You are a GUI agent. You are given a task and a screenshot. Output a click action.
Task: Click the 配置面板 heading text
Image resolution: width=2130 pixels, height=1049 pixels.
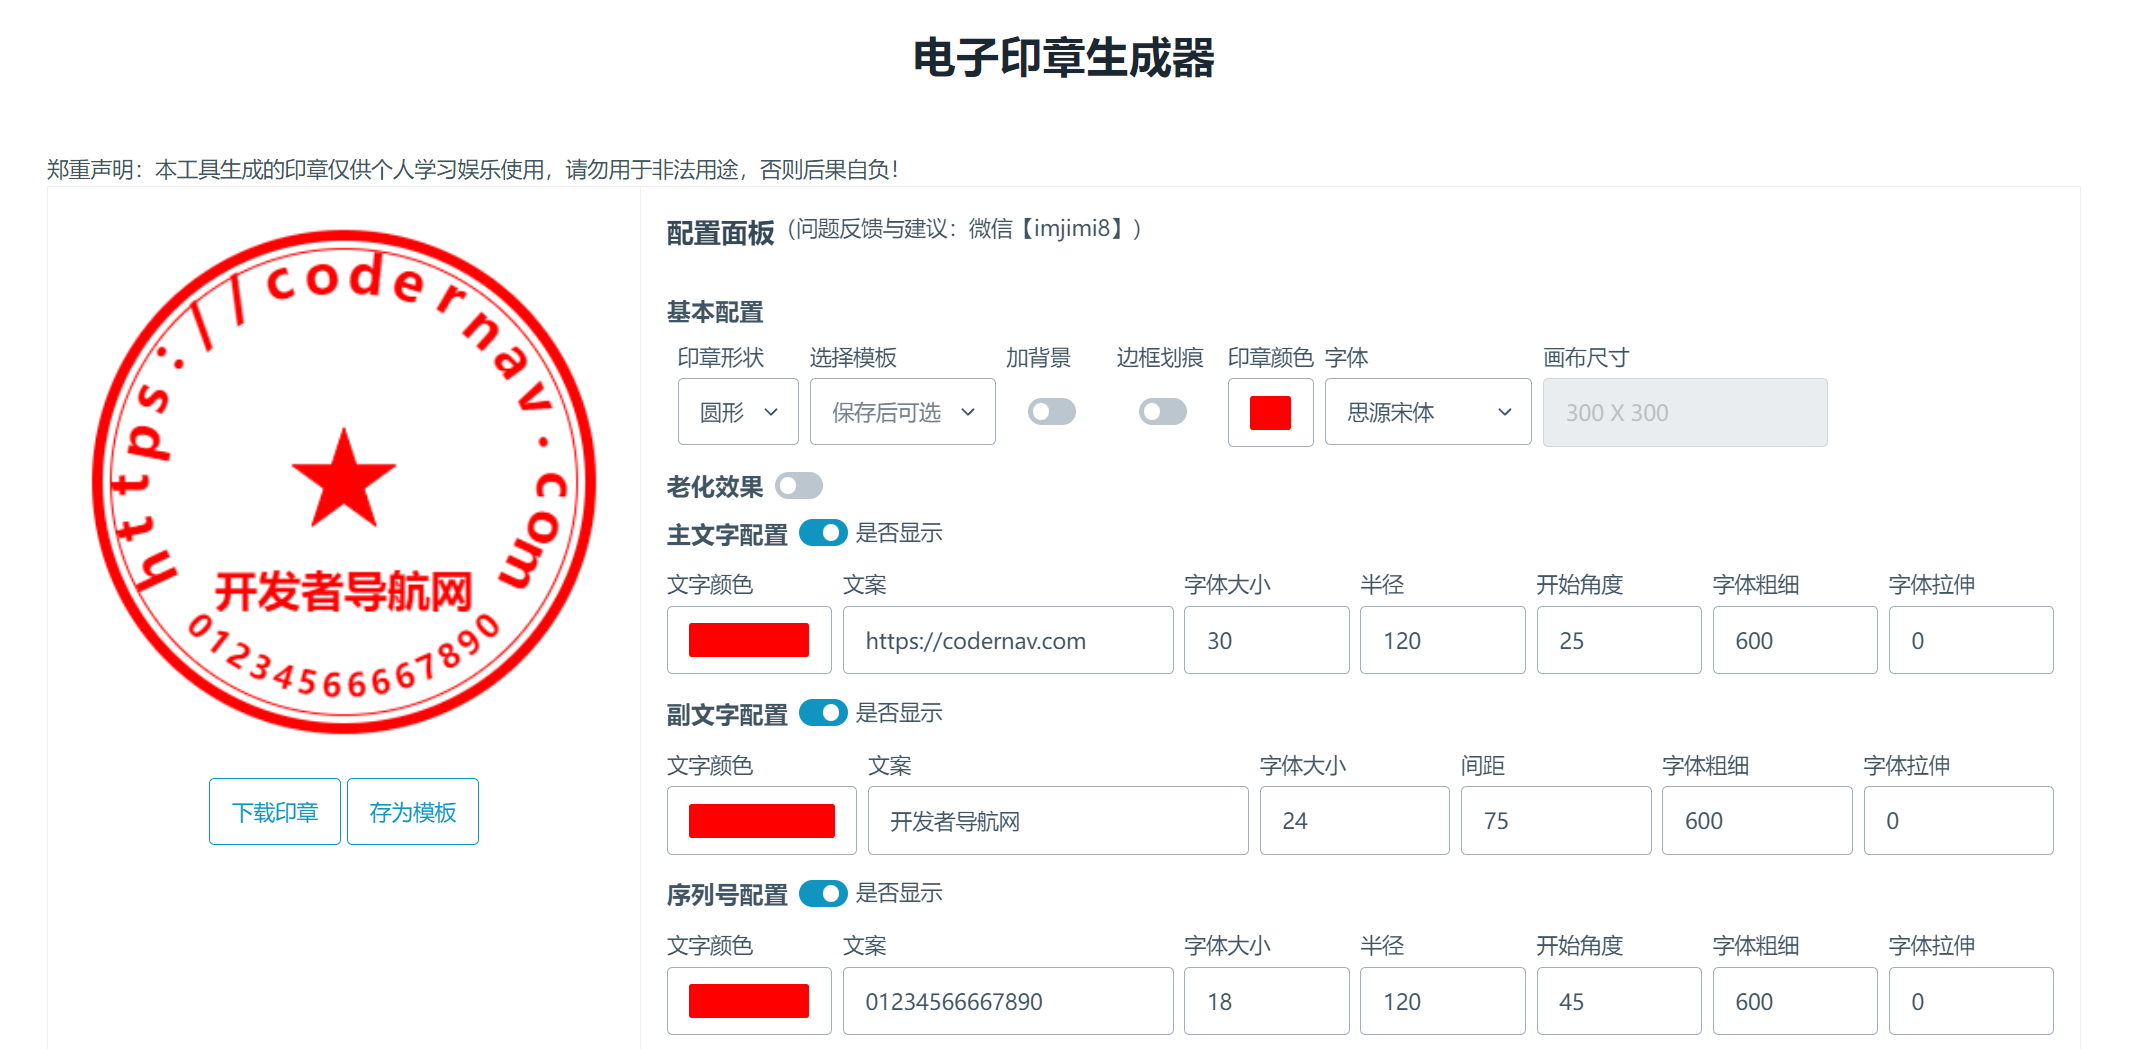pos(720,233)
